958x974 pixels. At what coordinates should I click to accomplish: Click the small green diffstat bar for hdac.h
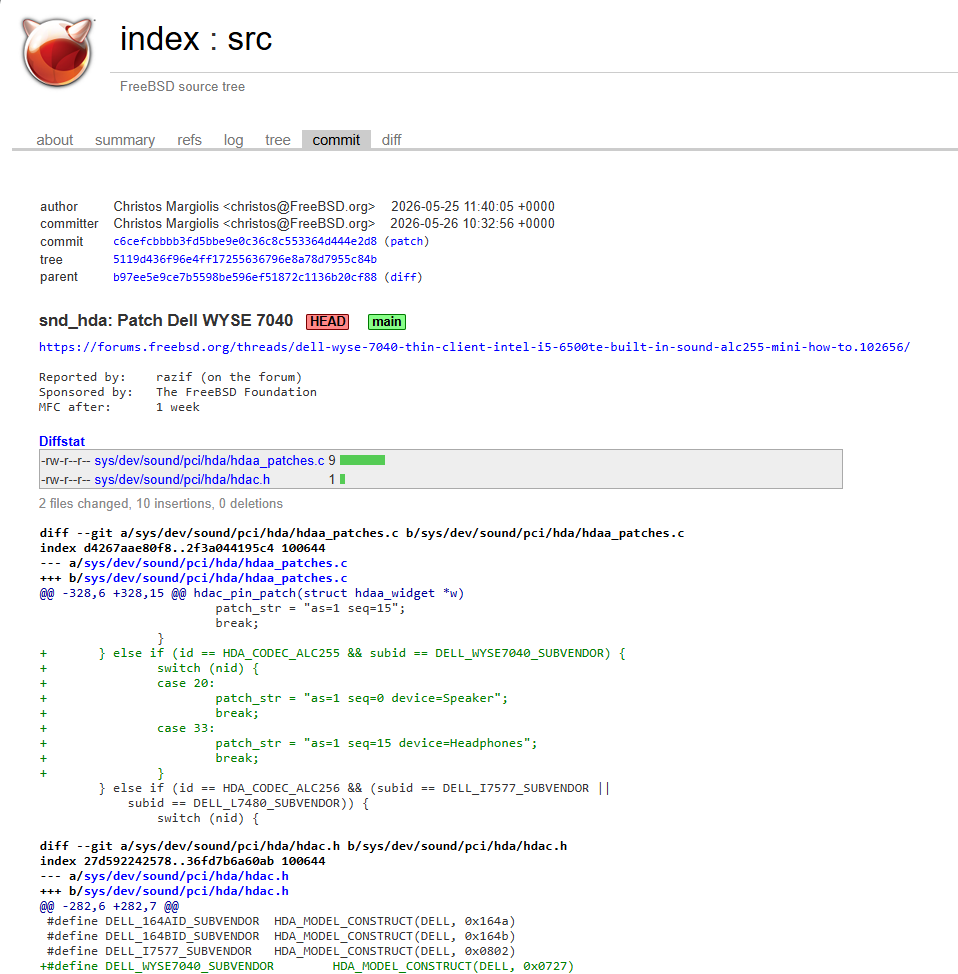point(342,480)
